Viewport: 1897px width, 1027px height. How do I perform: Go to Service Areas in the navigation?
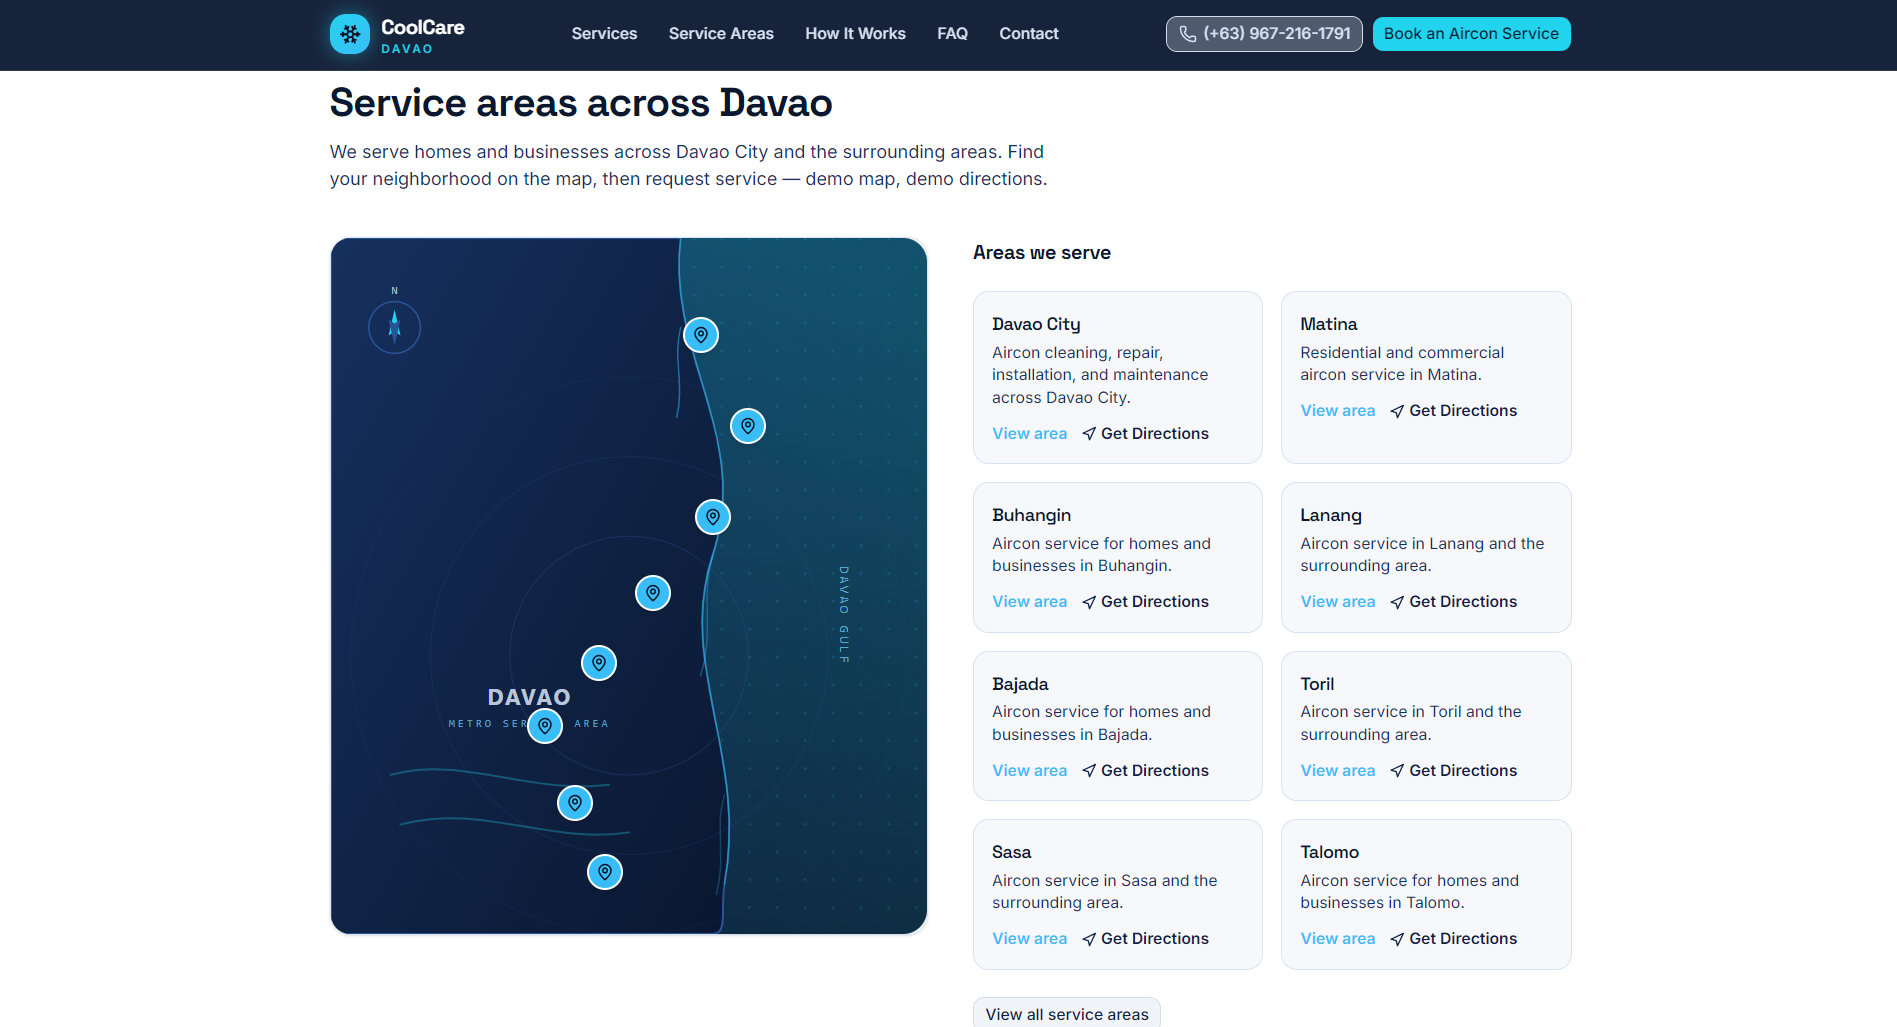point(721,34)
